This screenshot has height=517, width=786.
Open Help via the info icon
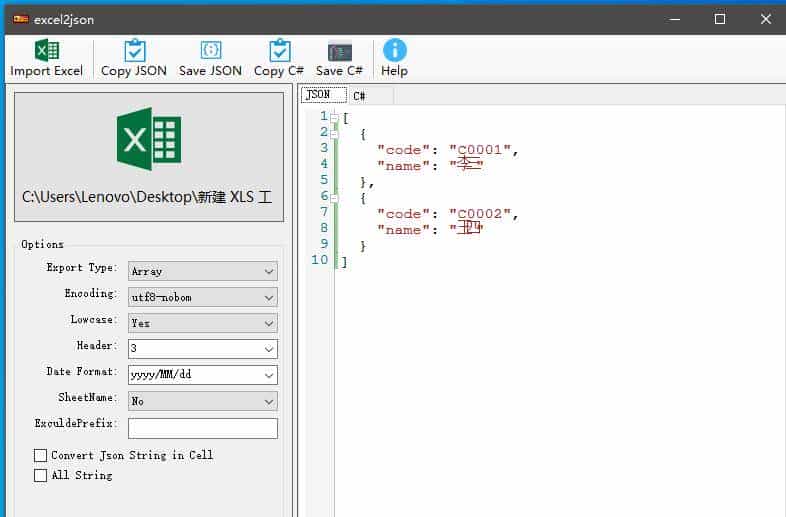pos(395,50)
